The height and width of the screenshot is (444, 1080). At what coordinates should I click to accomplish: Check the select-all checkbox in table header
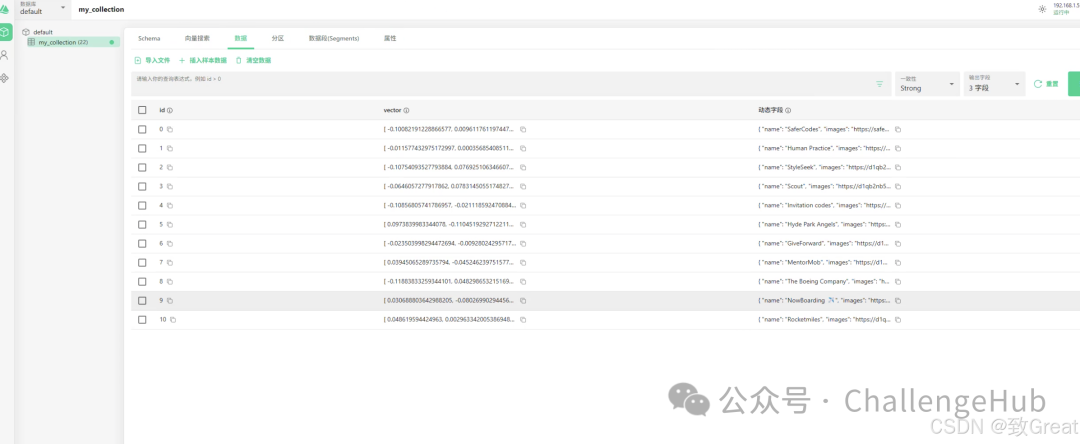pos(142,110)
